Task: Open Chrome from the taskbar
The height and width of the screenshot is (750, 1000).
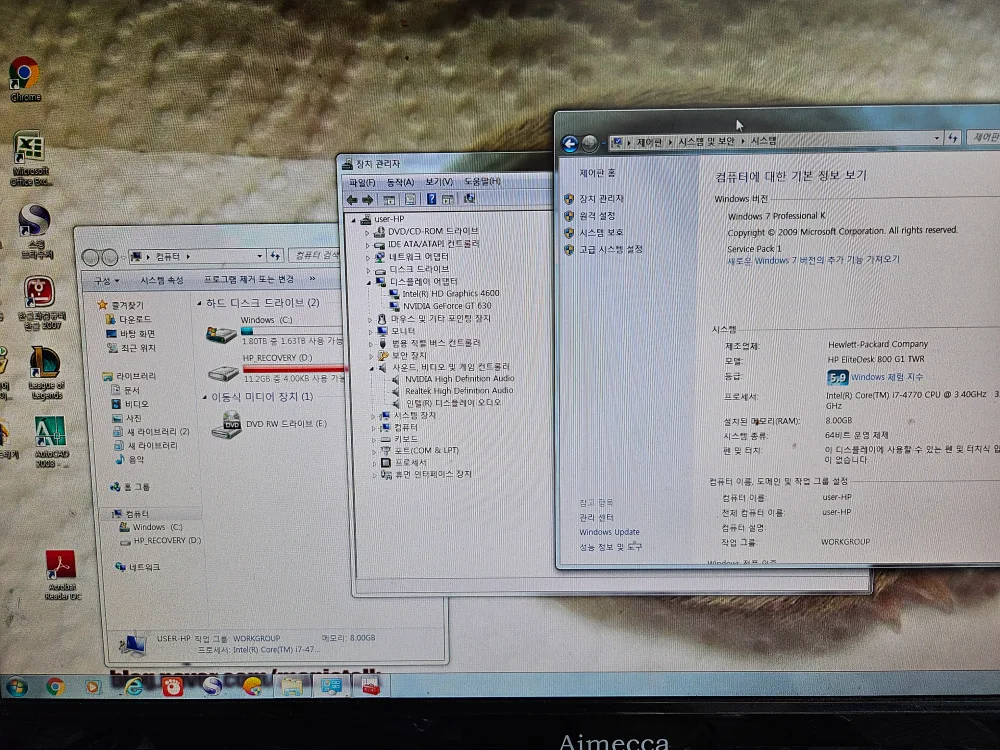Action: click(55, 686)
